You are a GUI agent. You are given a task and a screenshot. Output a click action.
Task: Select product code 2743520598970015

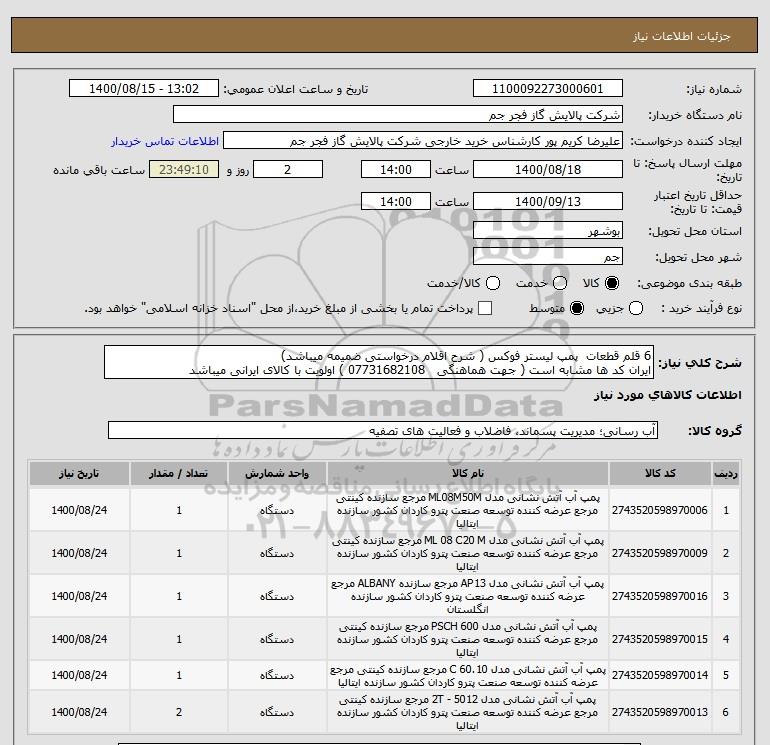click(x=660, y=639)
